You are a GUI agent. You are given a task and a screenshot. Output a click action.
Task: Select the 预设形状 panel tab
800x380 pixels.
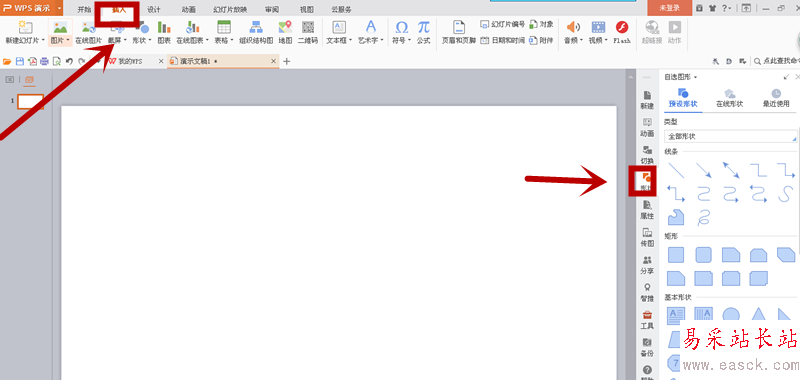(x=683, y=98)
